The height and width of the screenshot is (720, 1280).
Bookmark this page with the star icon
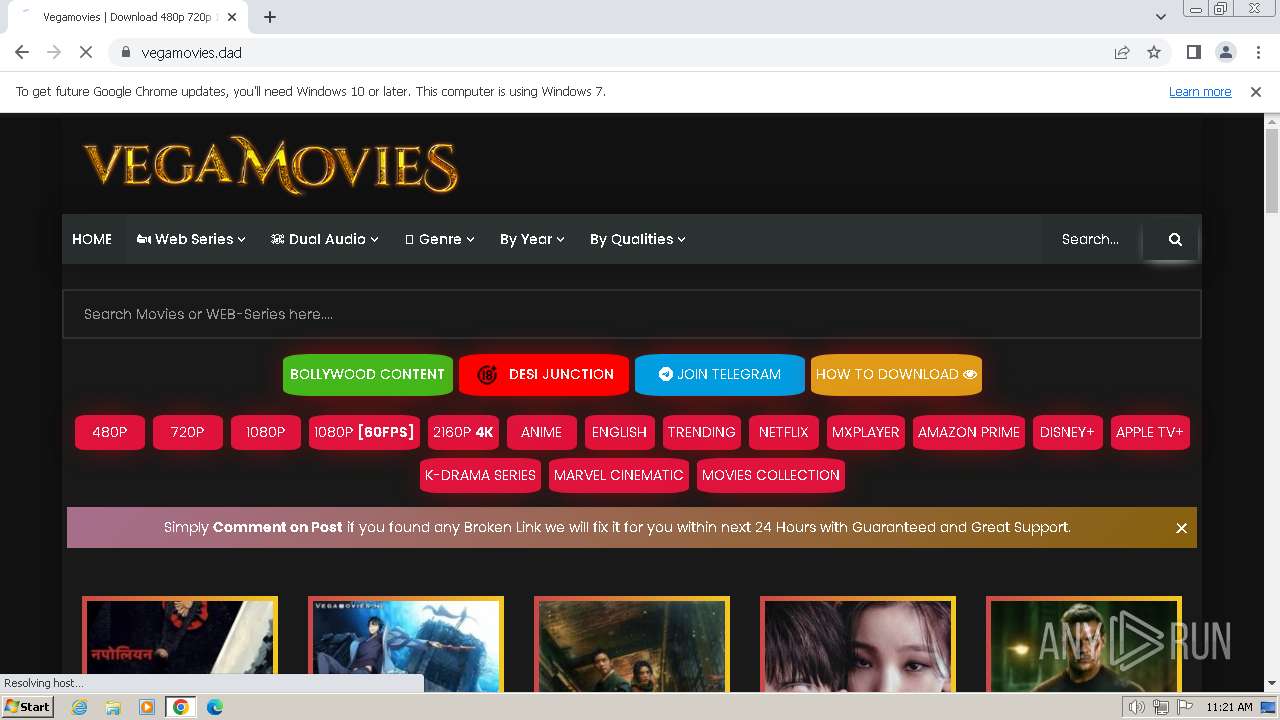(1154, 52)
